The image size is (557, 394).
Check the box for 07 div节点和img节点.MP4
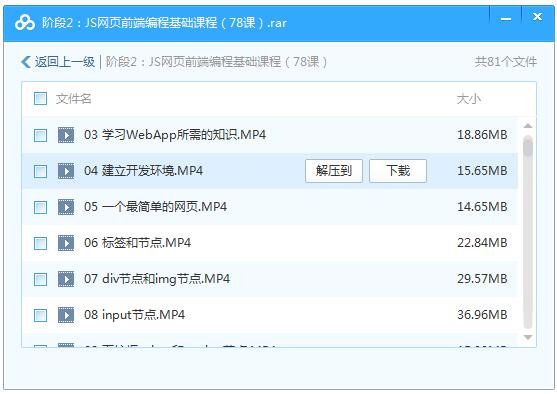point(40,279)
